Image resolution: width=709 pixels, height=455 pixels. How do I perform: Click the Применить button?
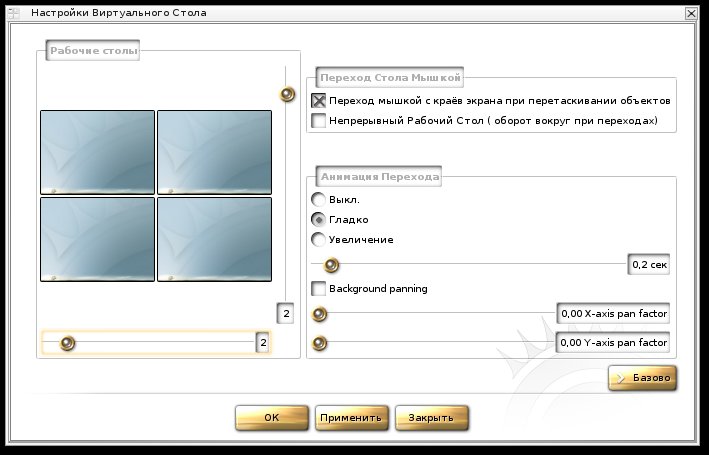(351, 417)
